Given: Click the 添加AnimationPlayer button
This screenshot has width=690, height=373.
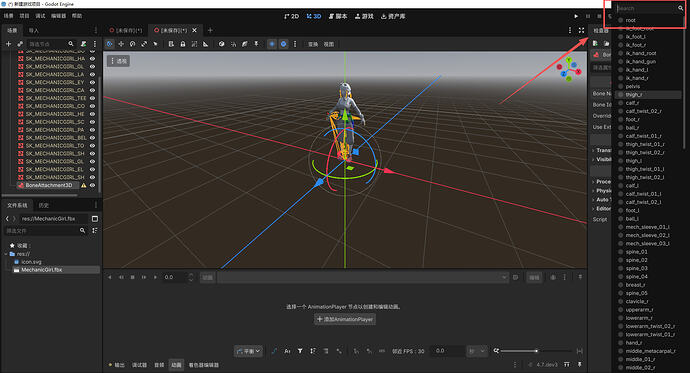Looking at the screenshot, I should pos(345,319).
